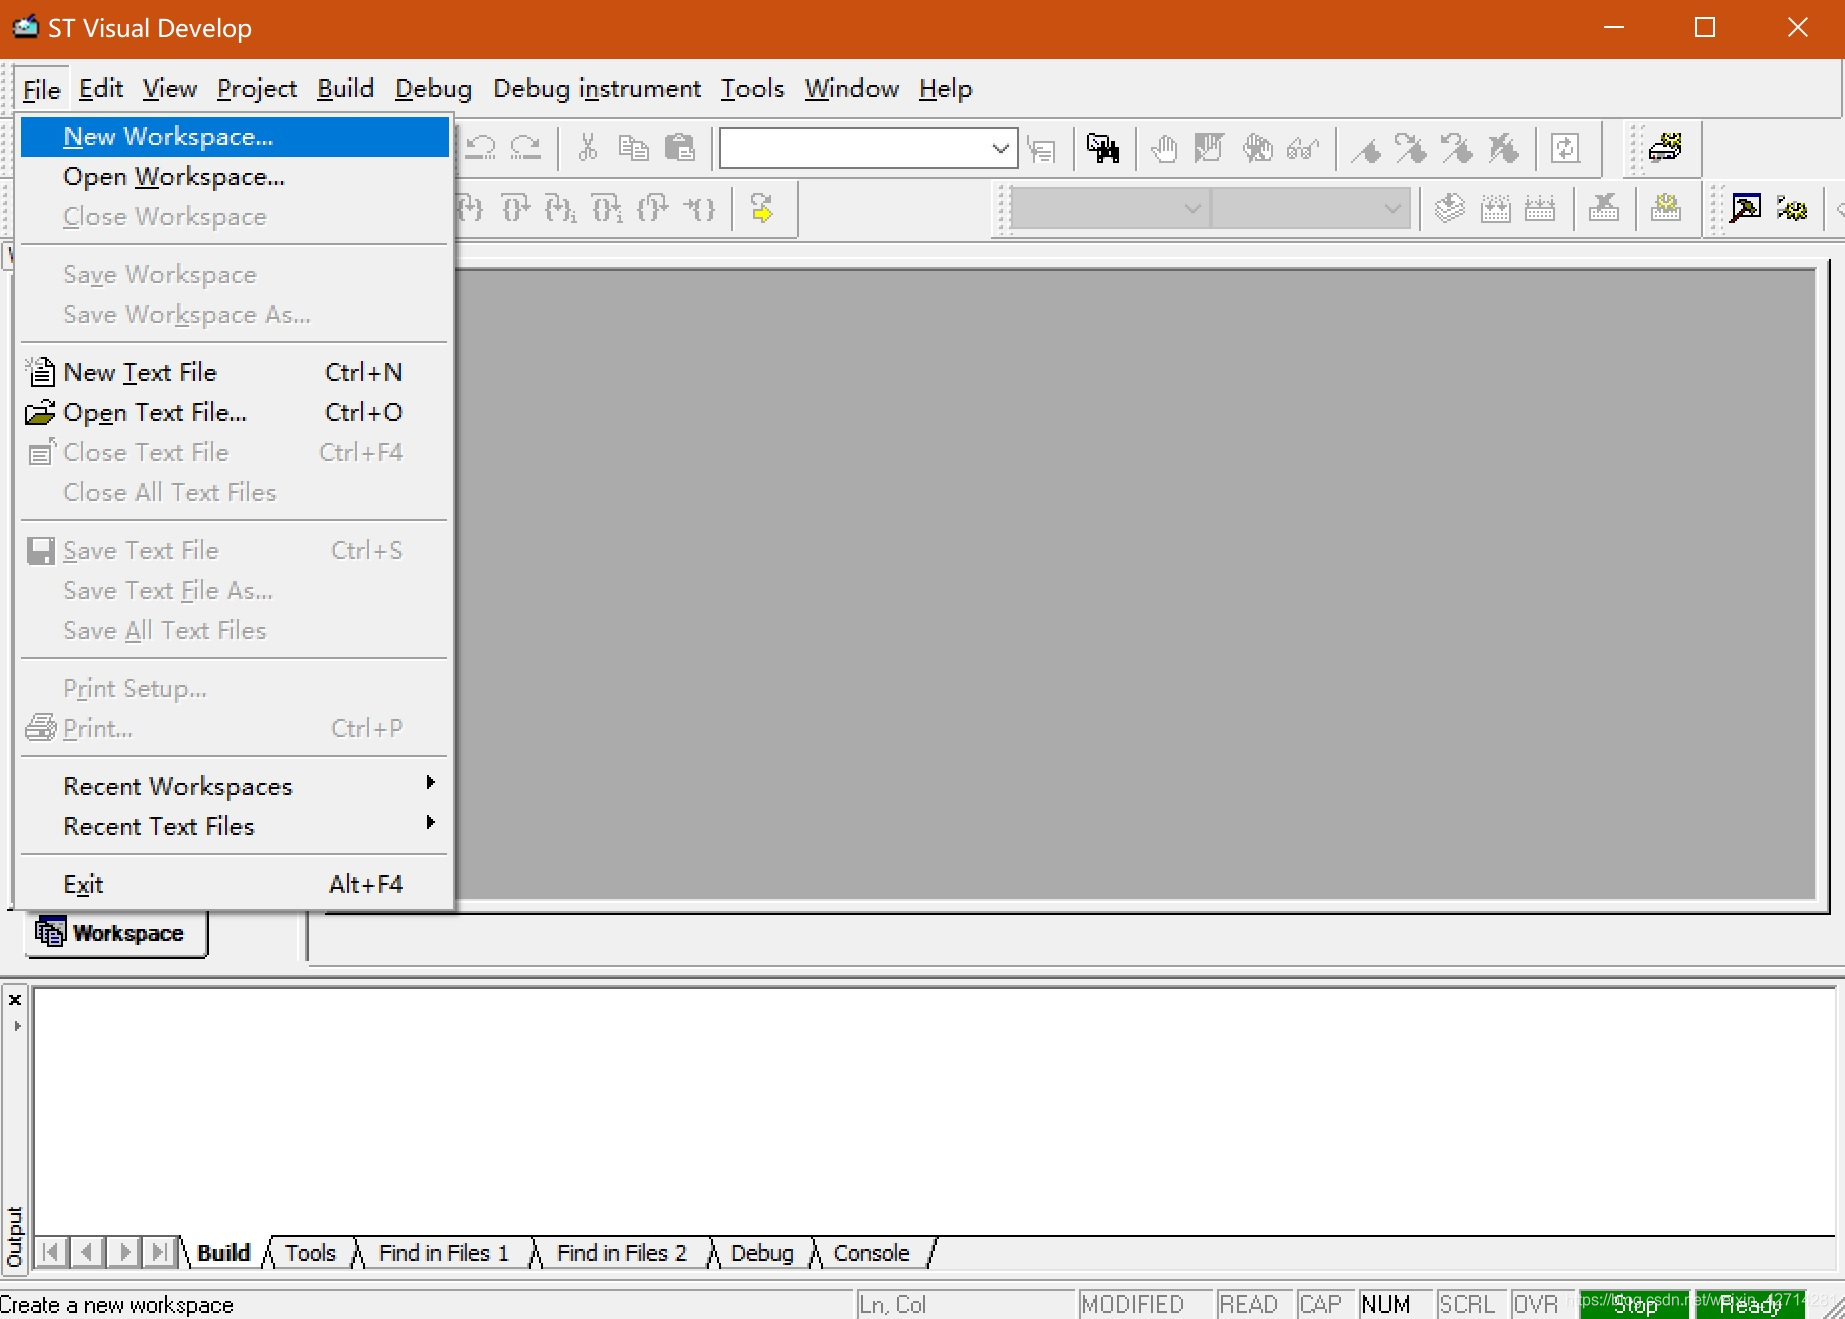Click the icon right of the search combo
The height and width of the screenshot is (1319, 1845).
pyautogui.click(x=1042, y=150)
